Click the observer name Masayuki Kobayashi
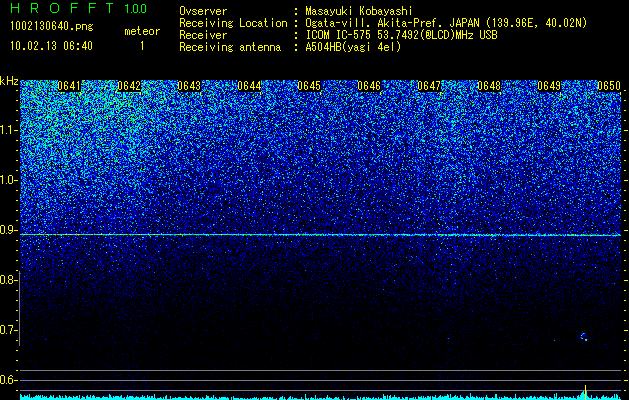 coord(359,11)
